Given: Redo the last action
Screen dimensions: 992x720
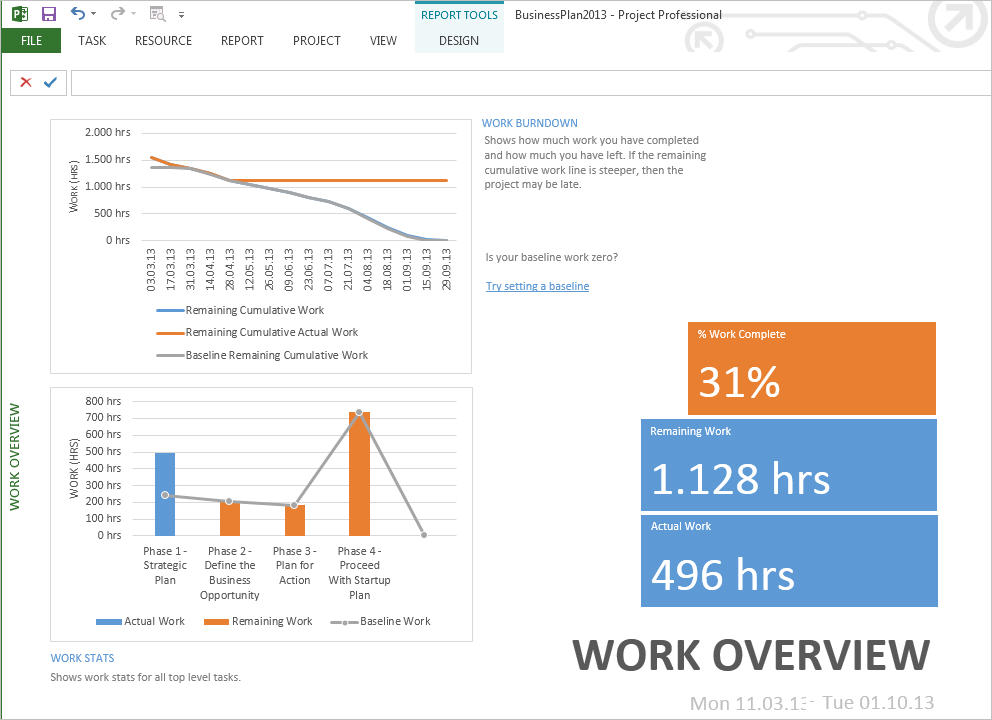Looking at the screenshot, I should tap(118, 13).
